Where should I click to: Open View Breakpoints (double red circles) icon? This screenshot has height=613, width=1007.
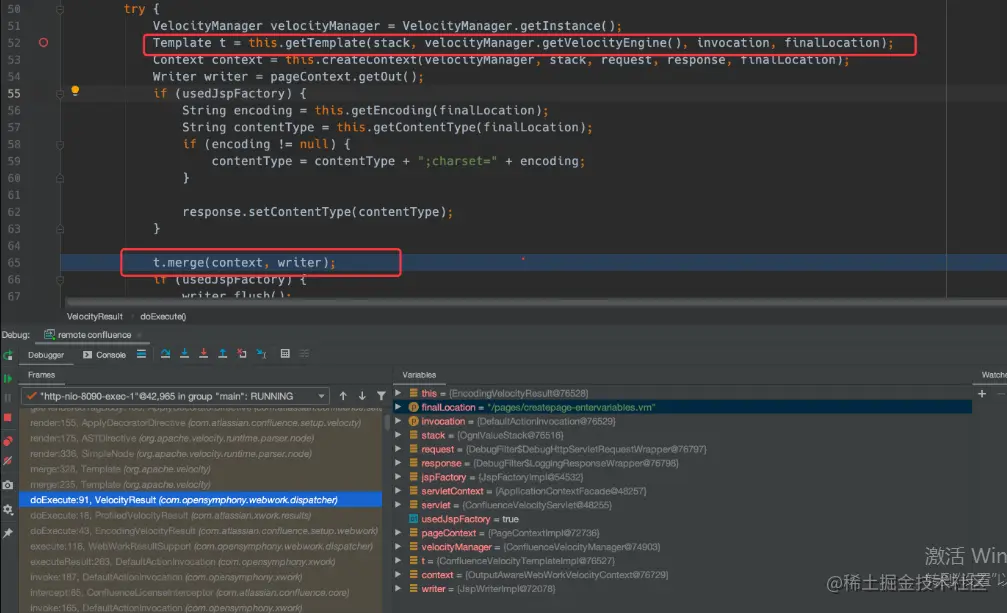click(x=8, y=442)
